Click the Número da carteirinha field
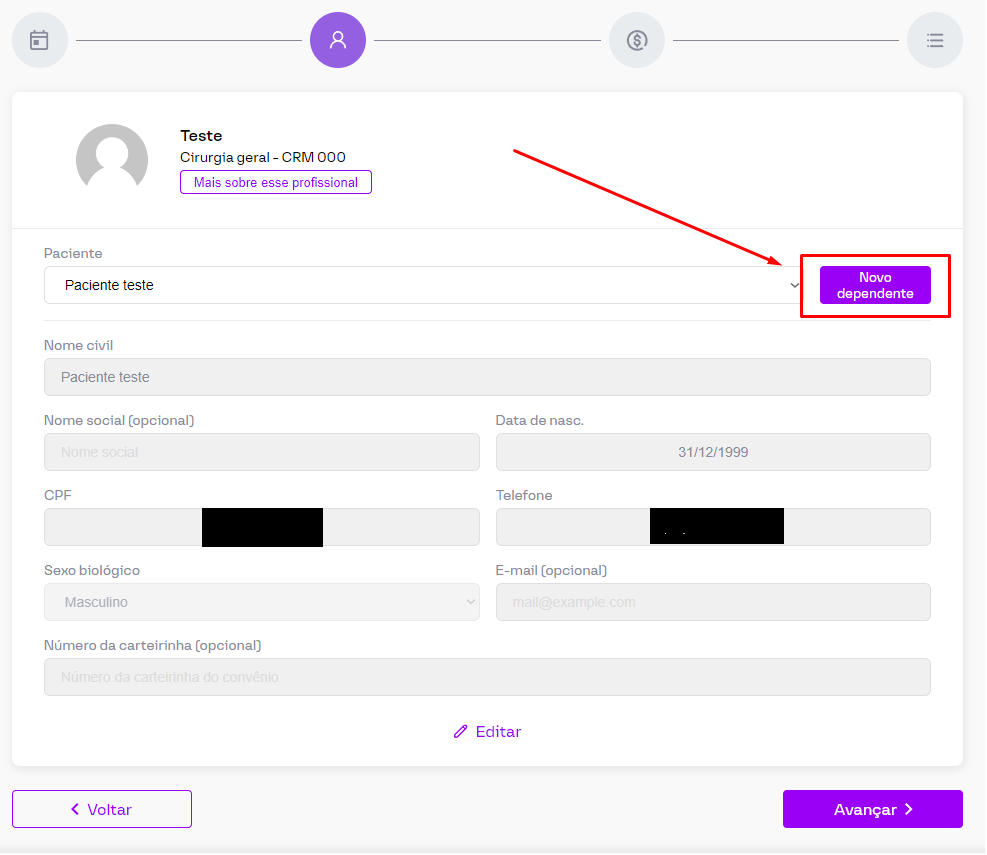Screen dimensions: 987x855 [x=487, y=677]
